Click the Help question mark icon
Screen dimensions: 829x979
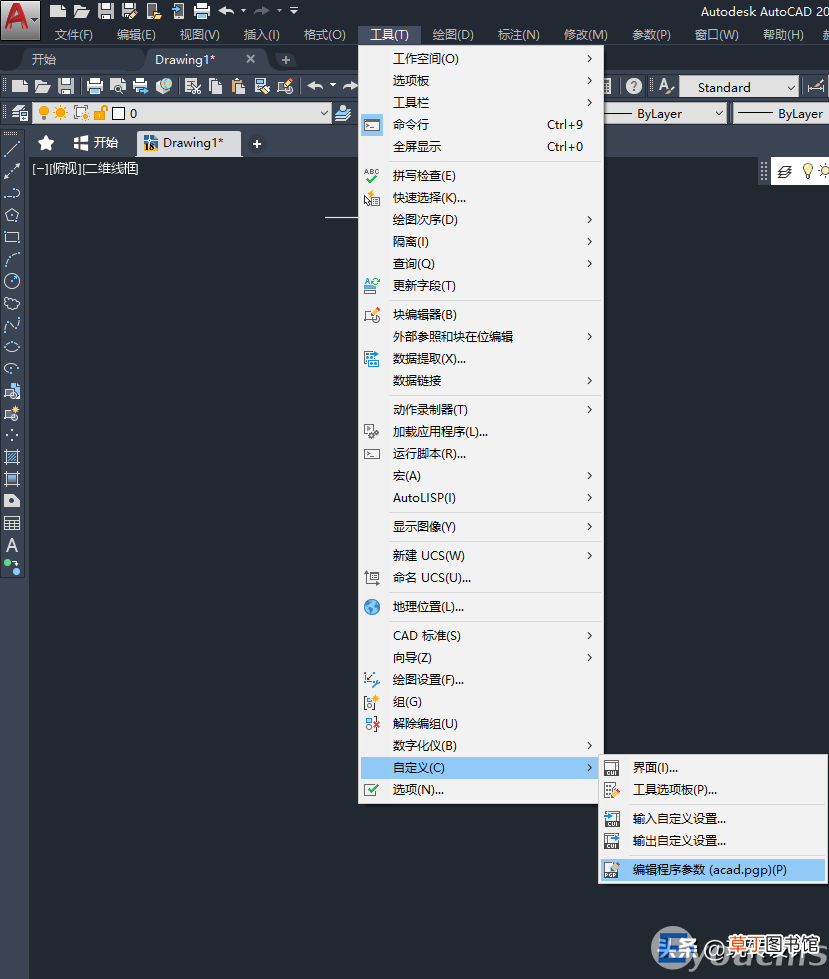pos(634,86)
